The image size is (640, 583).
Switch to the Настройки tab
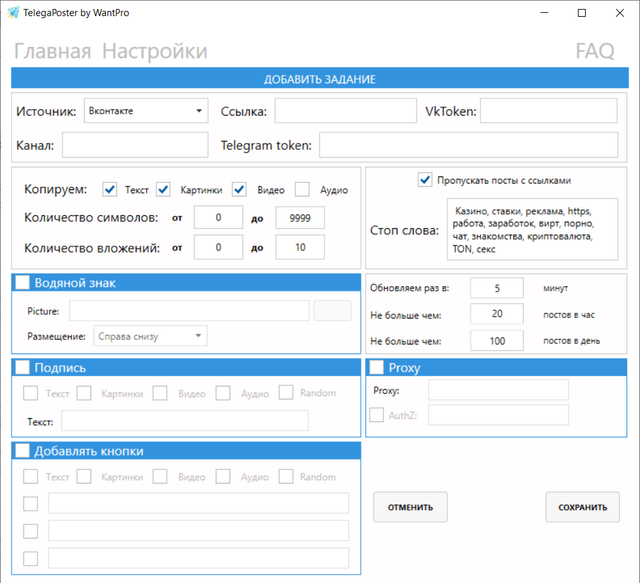point(155,51)
